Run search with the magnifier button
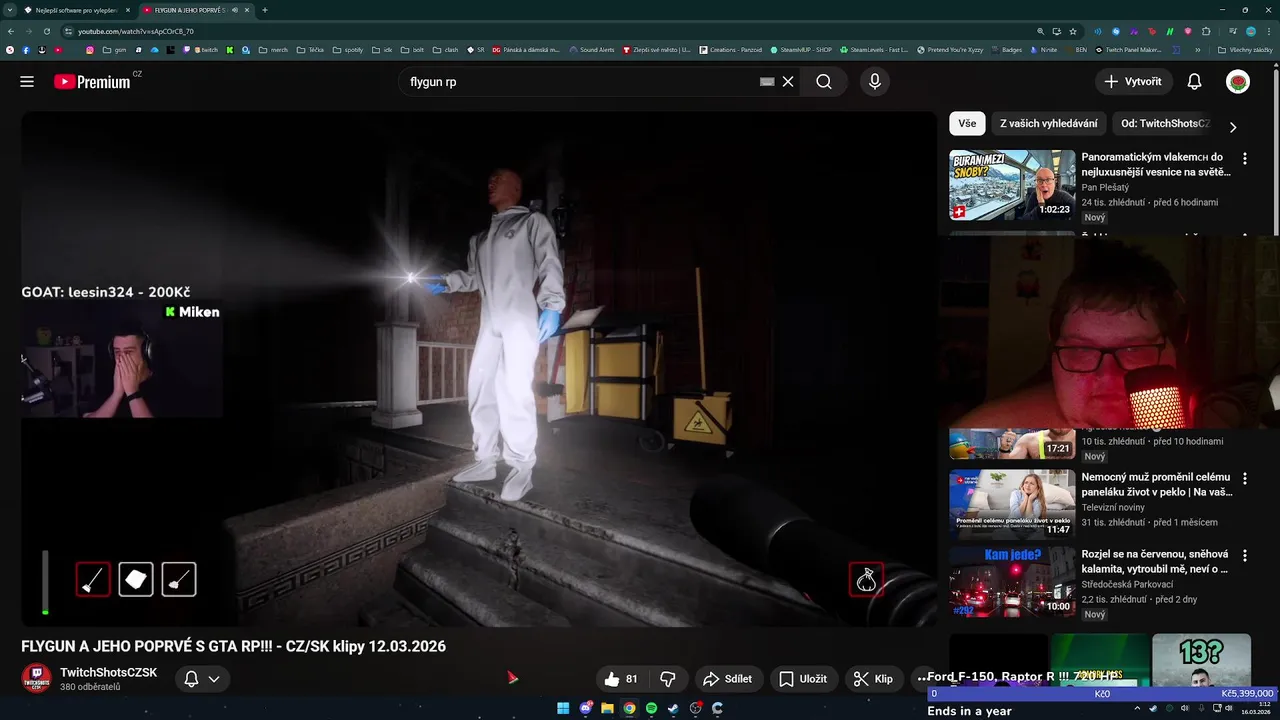Viewport: 1280px width, 720px height. tap(824, 82)
